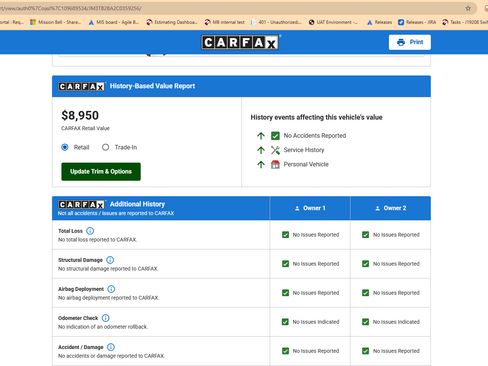Screen dimensions: 488x366
Task: Click the up arrow beside Service History
Action: click(261, 150)
